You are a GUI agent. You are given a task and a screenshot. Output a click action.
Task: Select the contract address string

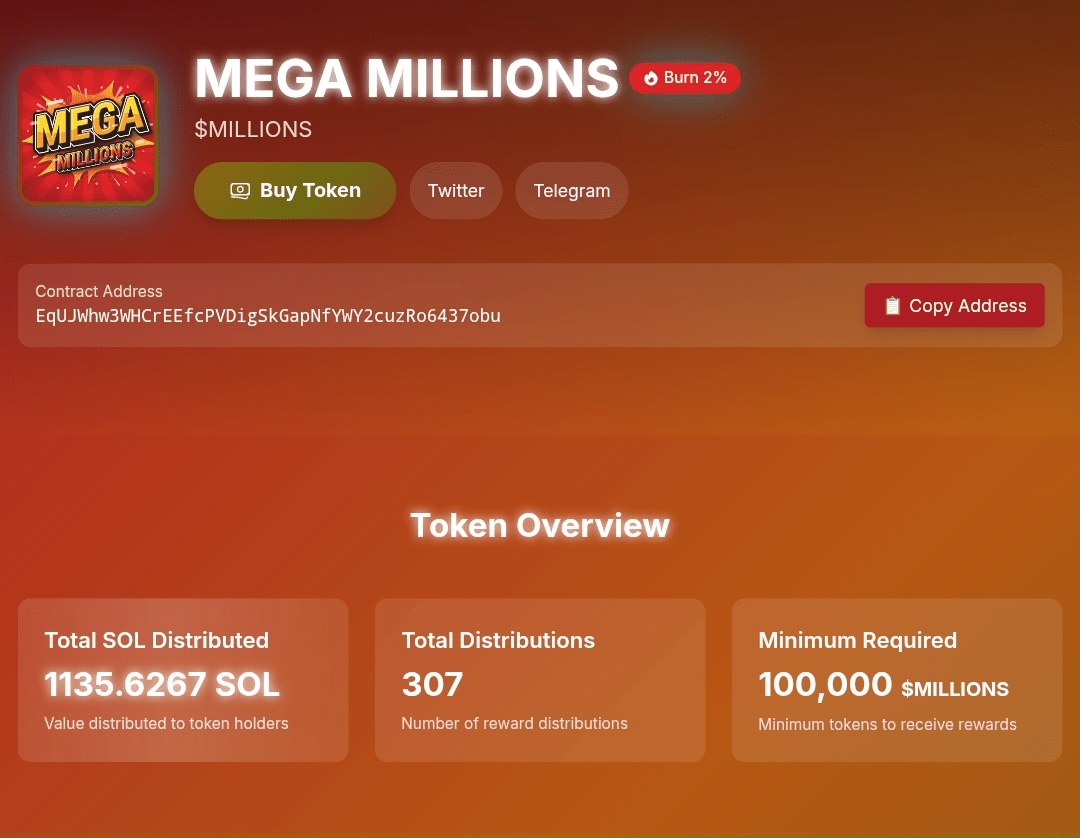click(268, 316)
